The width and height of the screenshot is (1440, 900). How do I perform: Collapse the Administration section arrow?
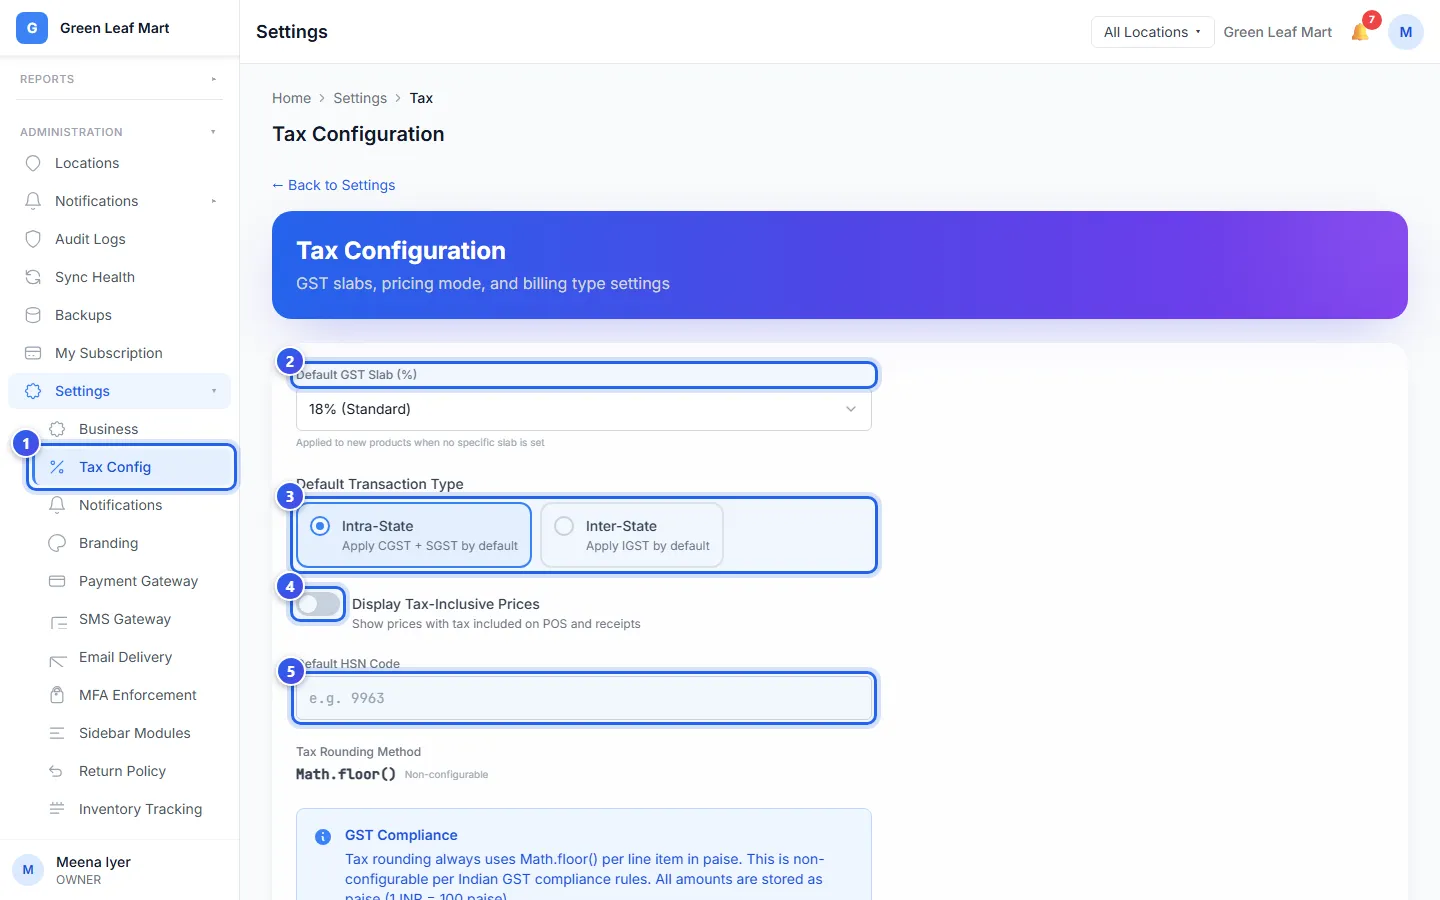[214, 132]
